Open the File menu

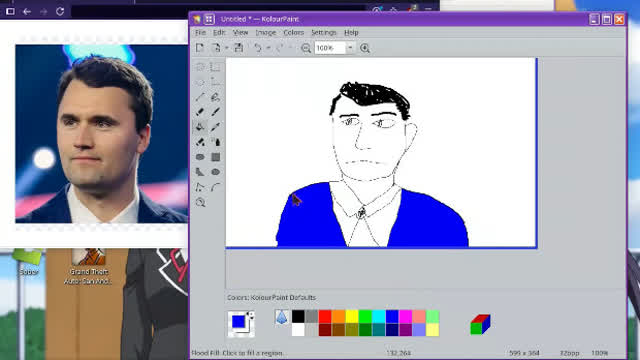pos(200,32)
